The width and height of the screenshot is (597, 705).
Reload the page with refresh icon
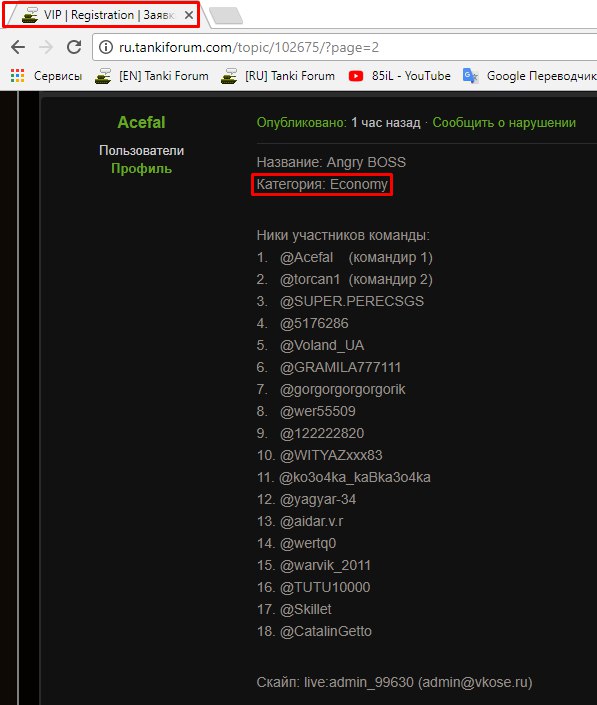[x=74, y=47]
